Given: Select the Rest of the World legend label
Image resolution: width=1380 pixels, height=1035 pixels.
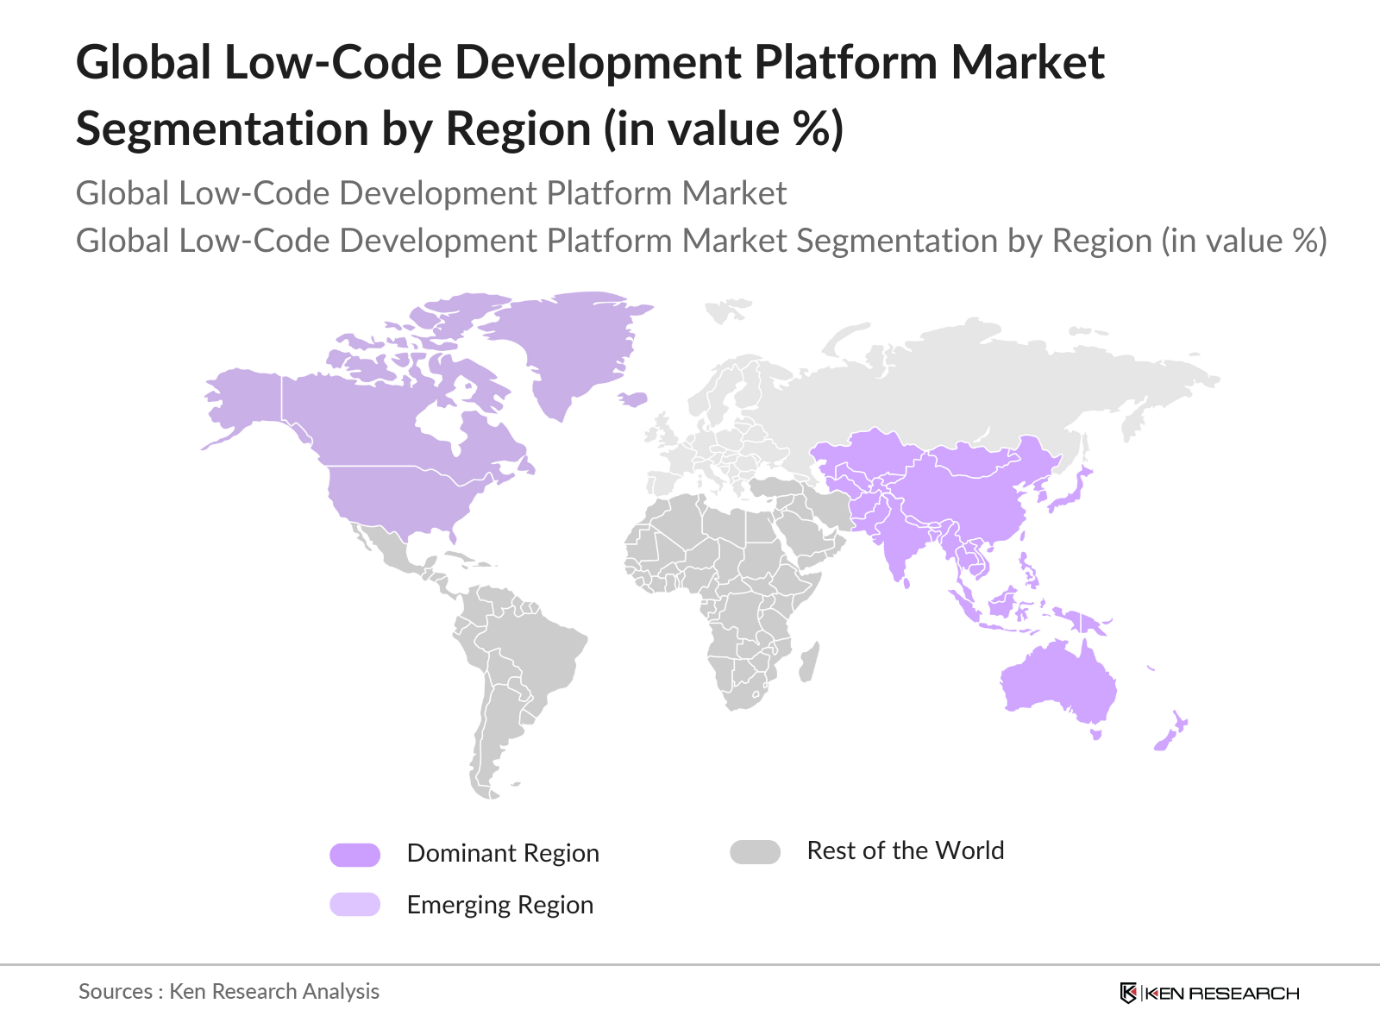Looking at the screenshot, I should point(905,851).
